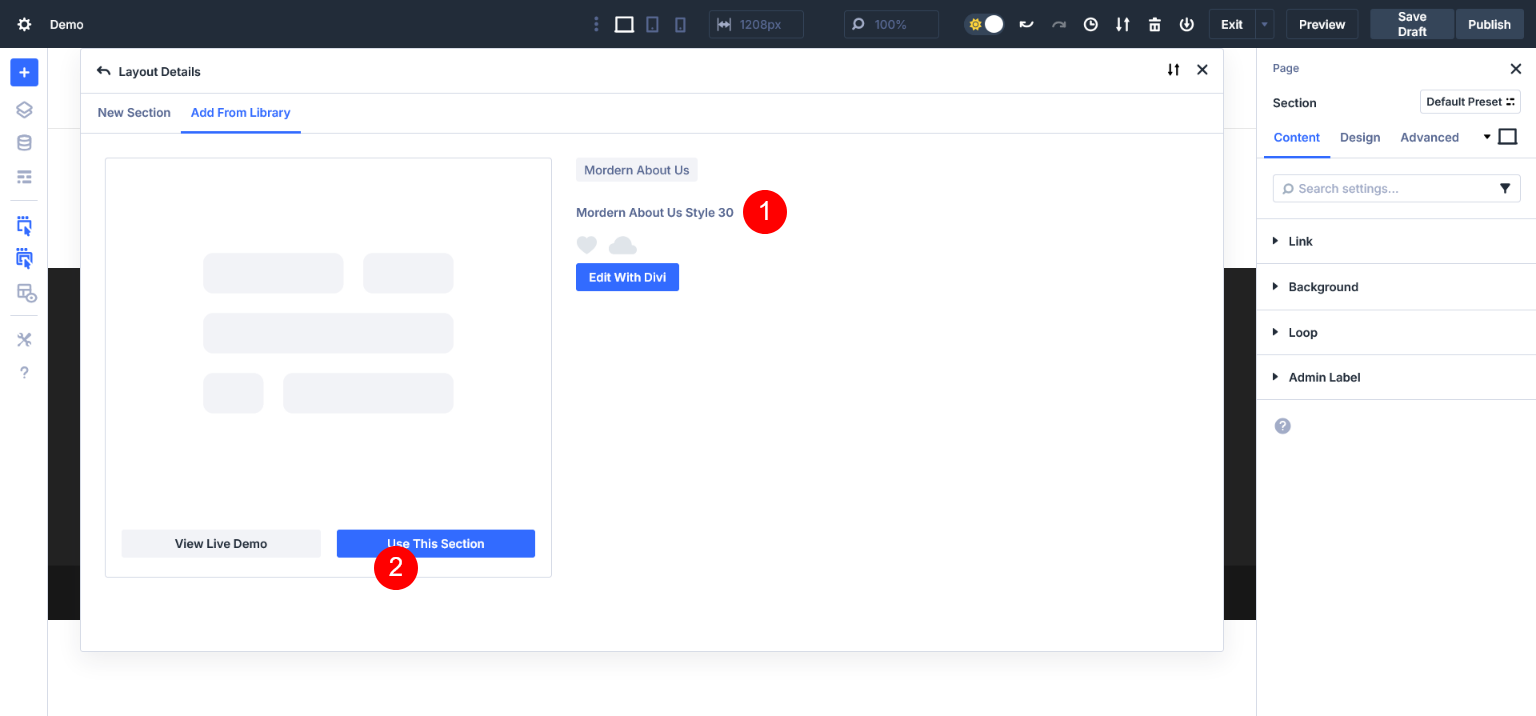Select the Content tab
The image size is (1536, 716).
1297,138
